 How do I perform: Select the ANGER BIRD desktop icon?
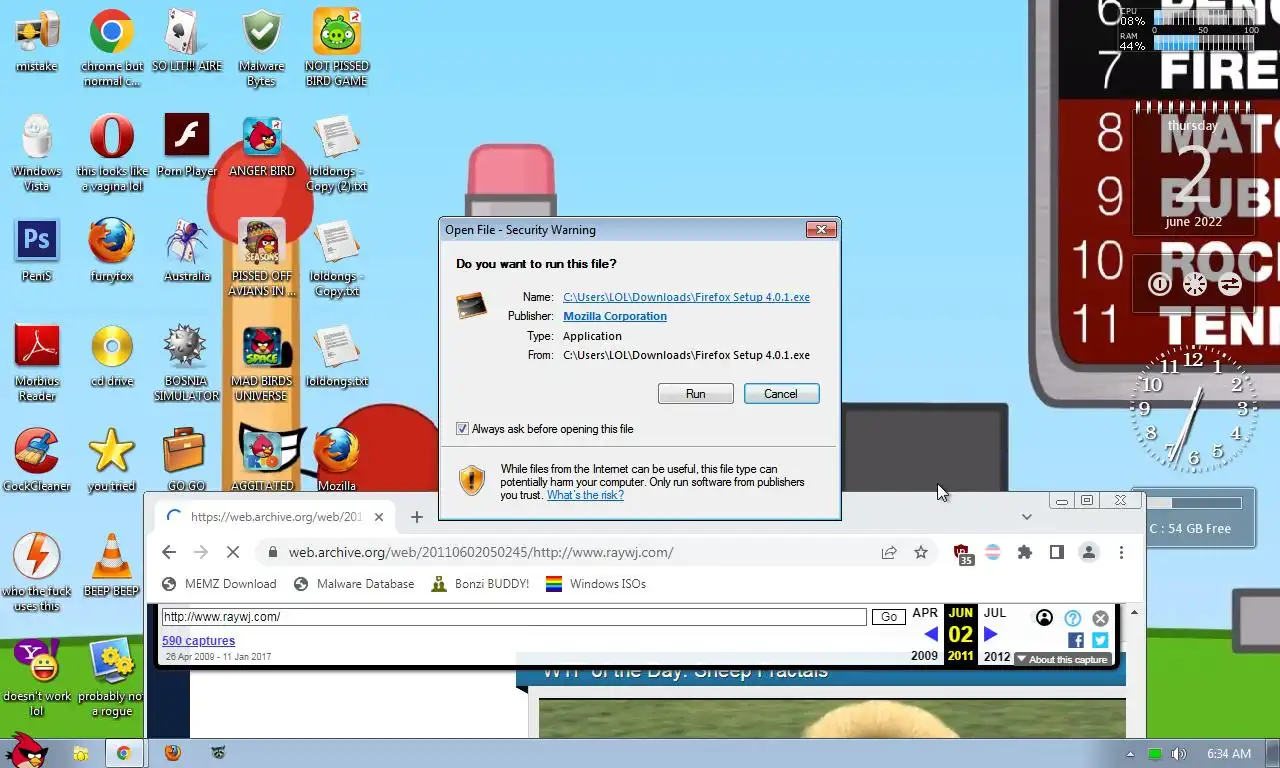point(262,146)
